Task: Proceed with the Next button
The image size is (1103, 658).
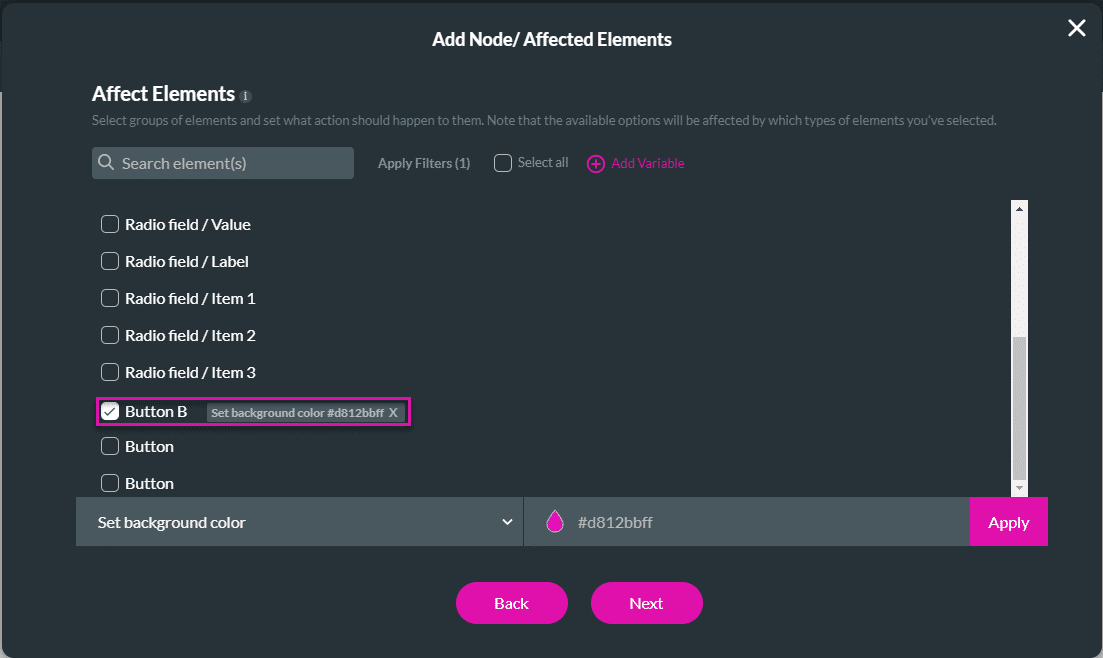Action: tap(646, 603)
